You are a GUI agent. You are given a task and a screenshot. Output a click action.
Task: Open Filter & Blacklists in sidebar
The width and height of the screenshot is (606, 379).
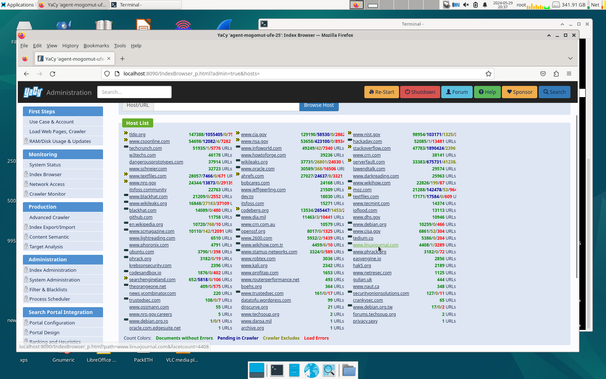pyautogui.click(x=48, y=289)
